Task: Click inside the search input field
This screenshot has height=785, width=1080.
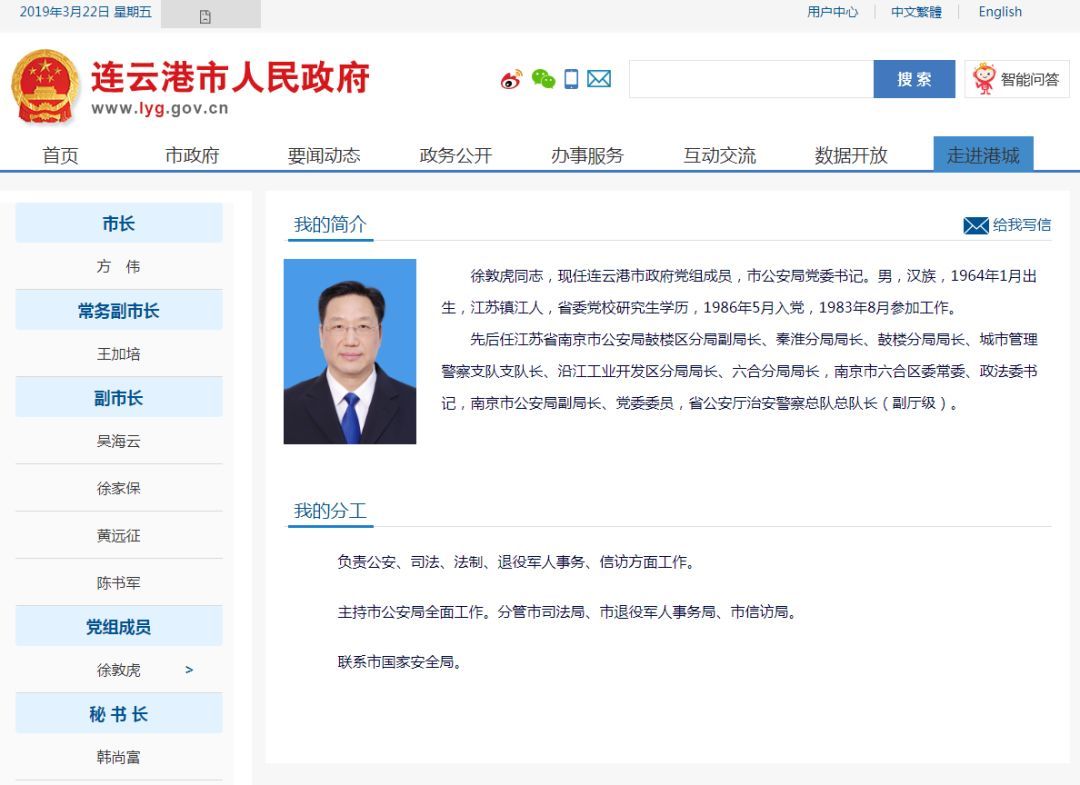Action: point(750,79)
